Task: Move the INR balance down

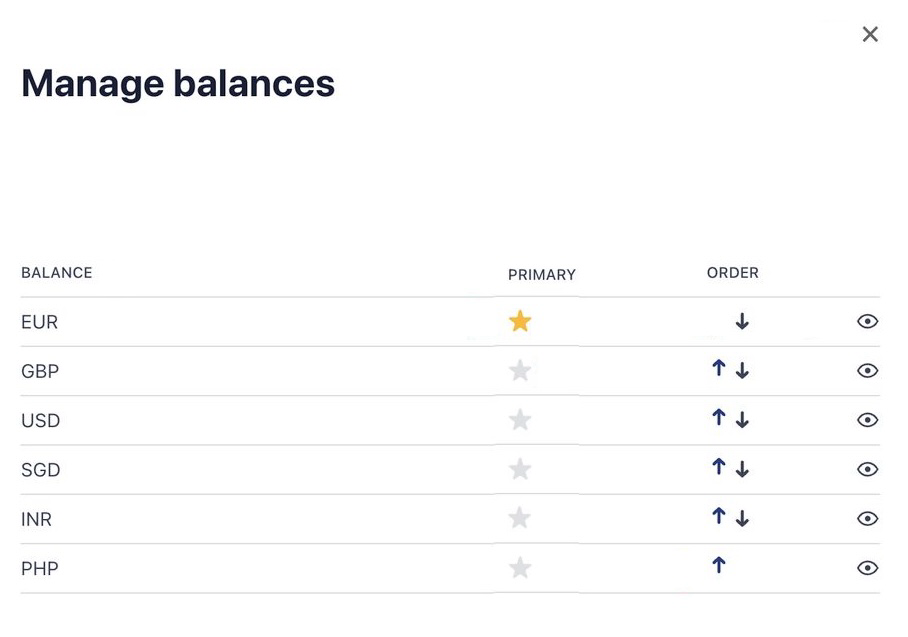Action: (742, 519)
